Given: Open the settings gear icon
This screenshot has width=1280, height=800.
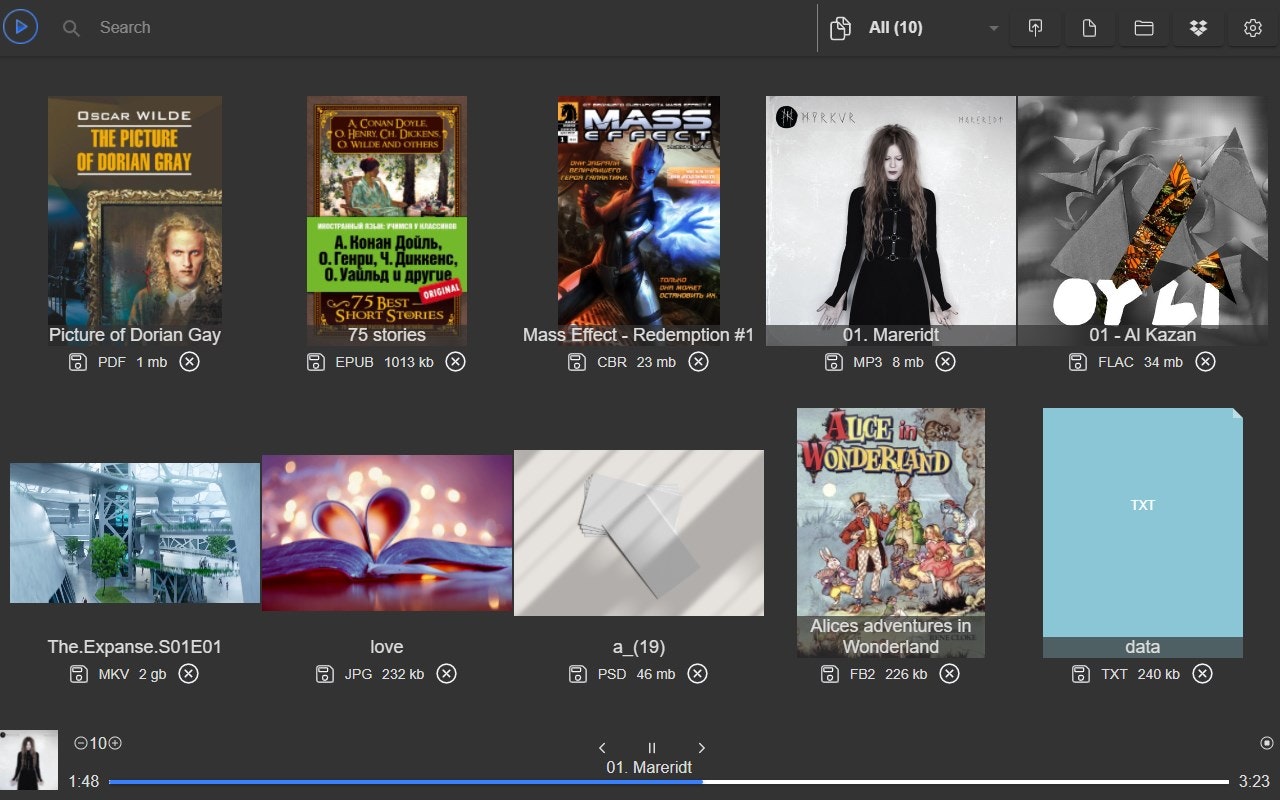Looking at the screenshot, I should tap(1252, 28).
